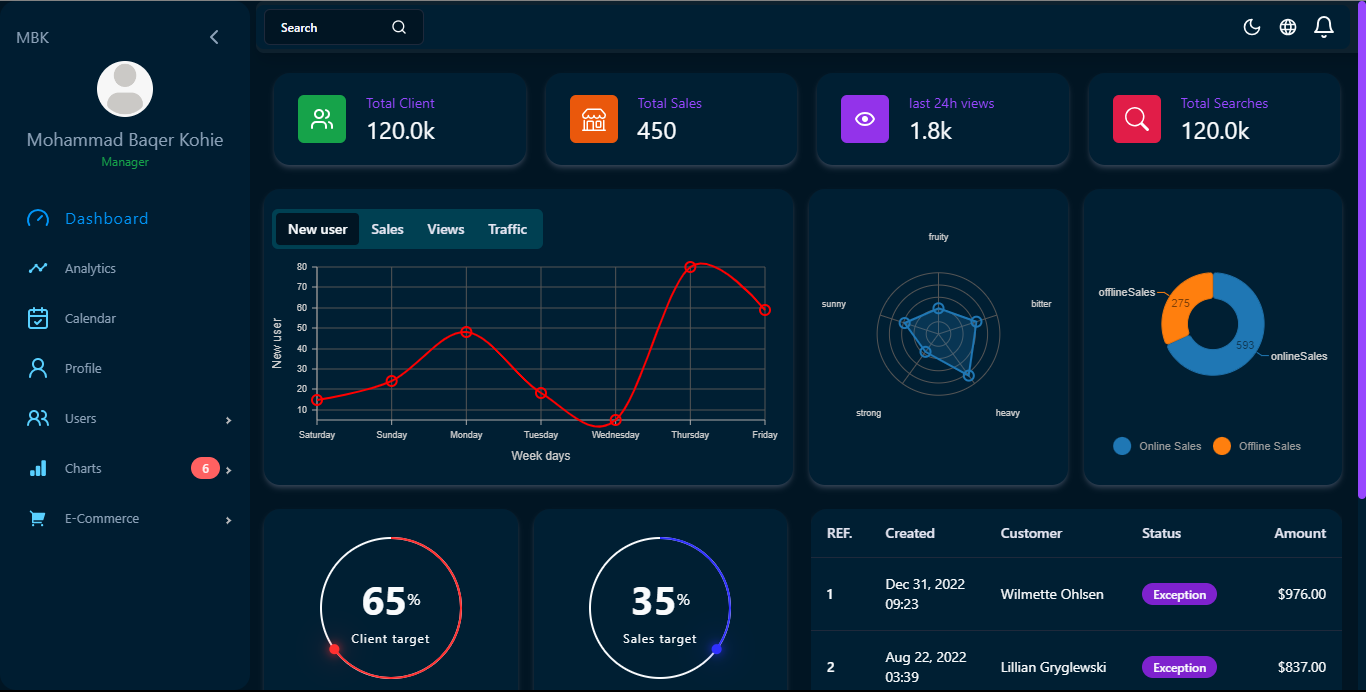Click the purple last 24h views eye icon

[x=865, y=119]
